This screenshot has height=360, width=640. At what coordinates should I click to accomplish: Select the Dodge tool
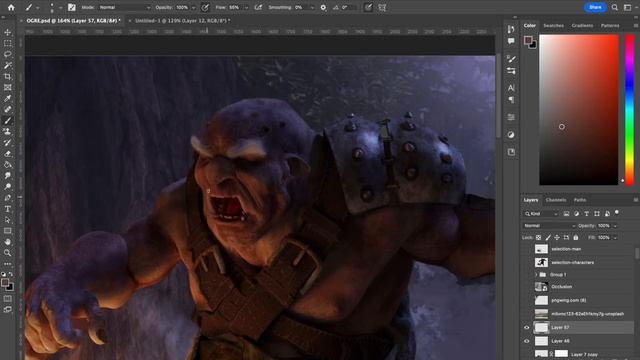(x=7, y=187)
